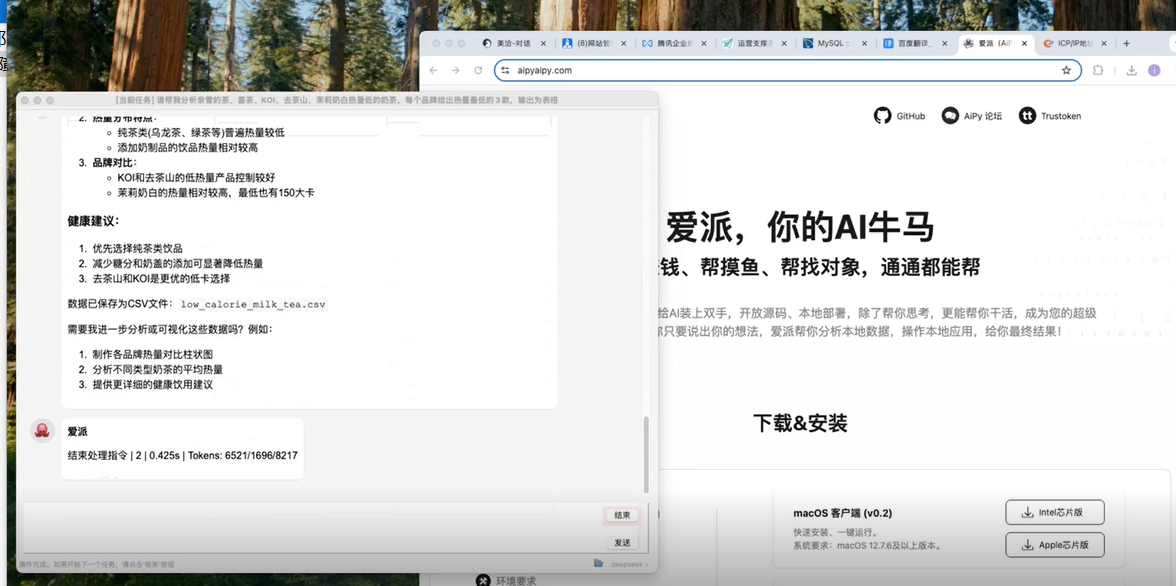Click the '品牌对比:' list heading
The width and height of the screenshot is (1176, 586).
pos(115,162)
